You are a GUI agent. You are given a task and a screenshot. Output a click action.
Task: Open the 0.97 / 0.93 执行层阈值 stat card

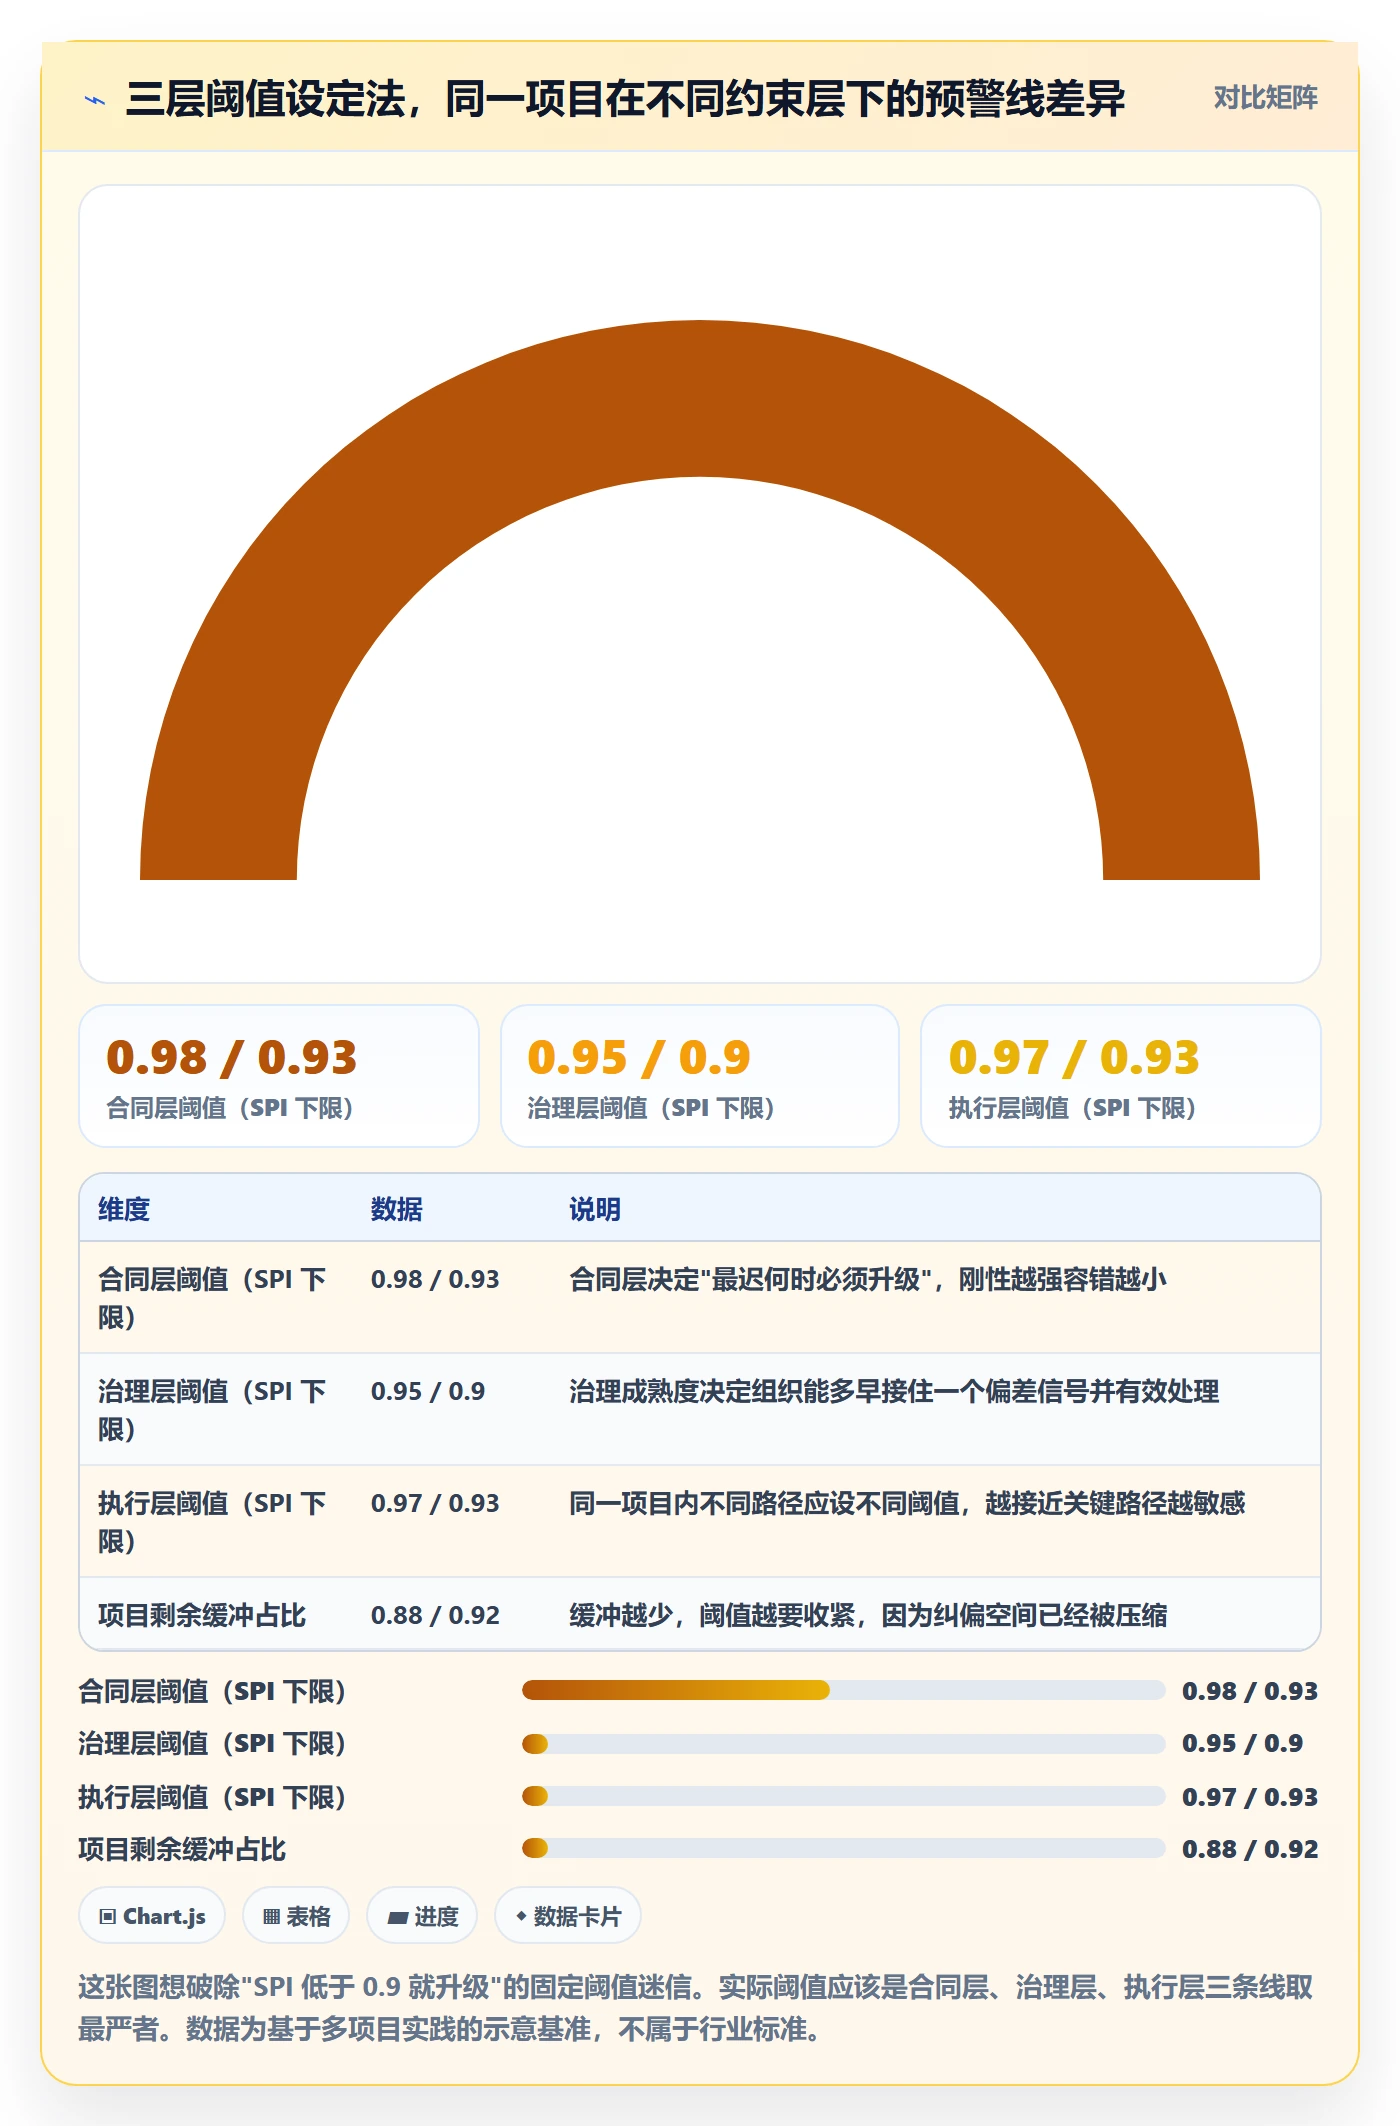click(x=1121, y=1076)
